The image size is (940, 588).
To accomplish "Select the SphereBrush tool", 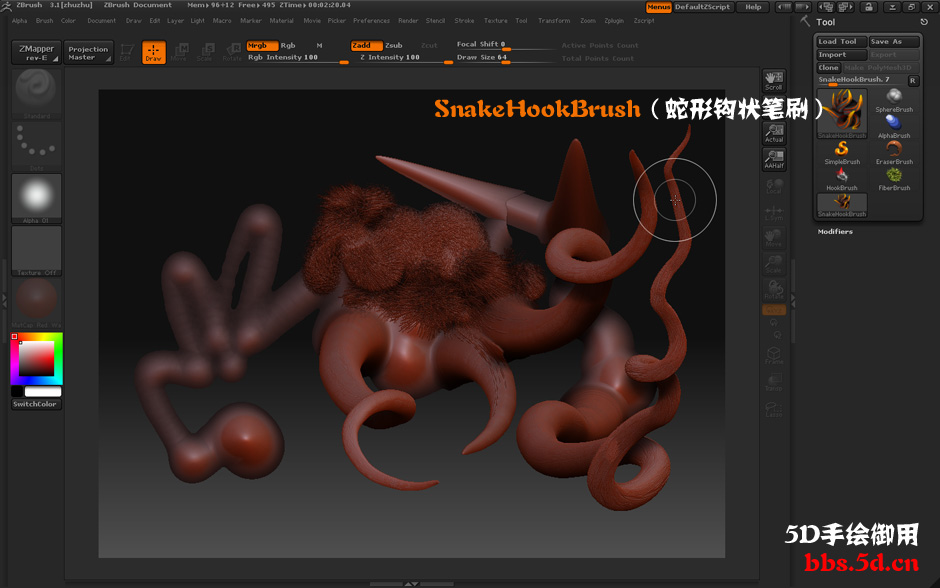I will click(894, 100).
